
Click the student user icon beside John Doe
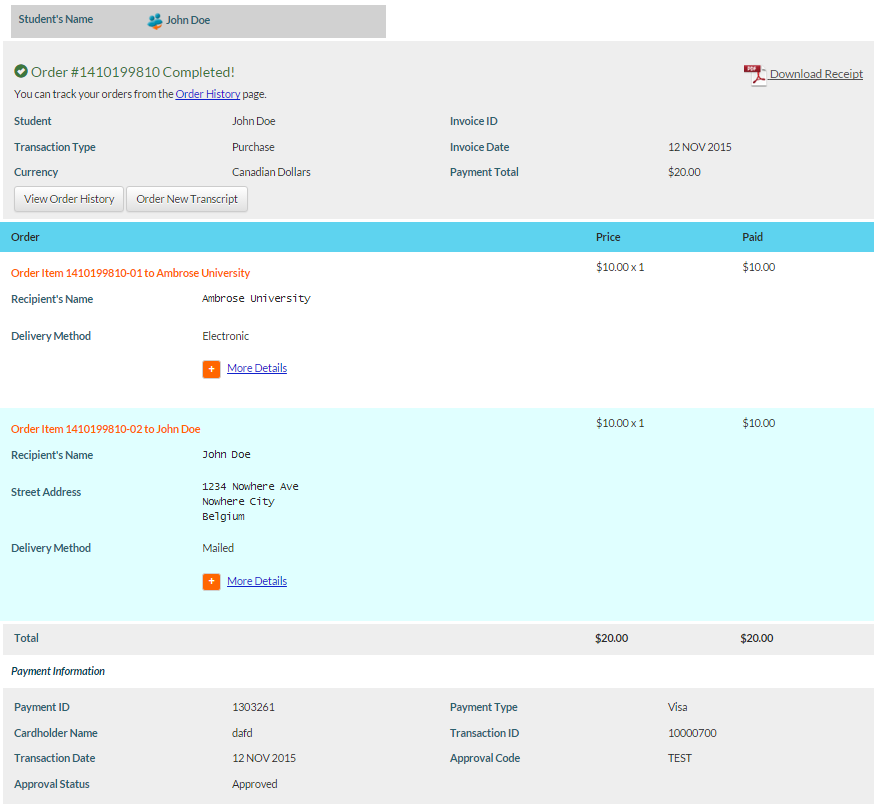(155, 20)
